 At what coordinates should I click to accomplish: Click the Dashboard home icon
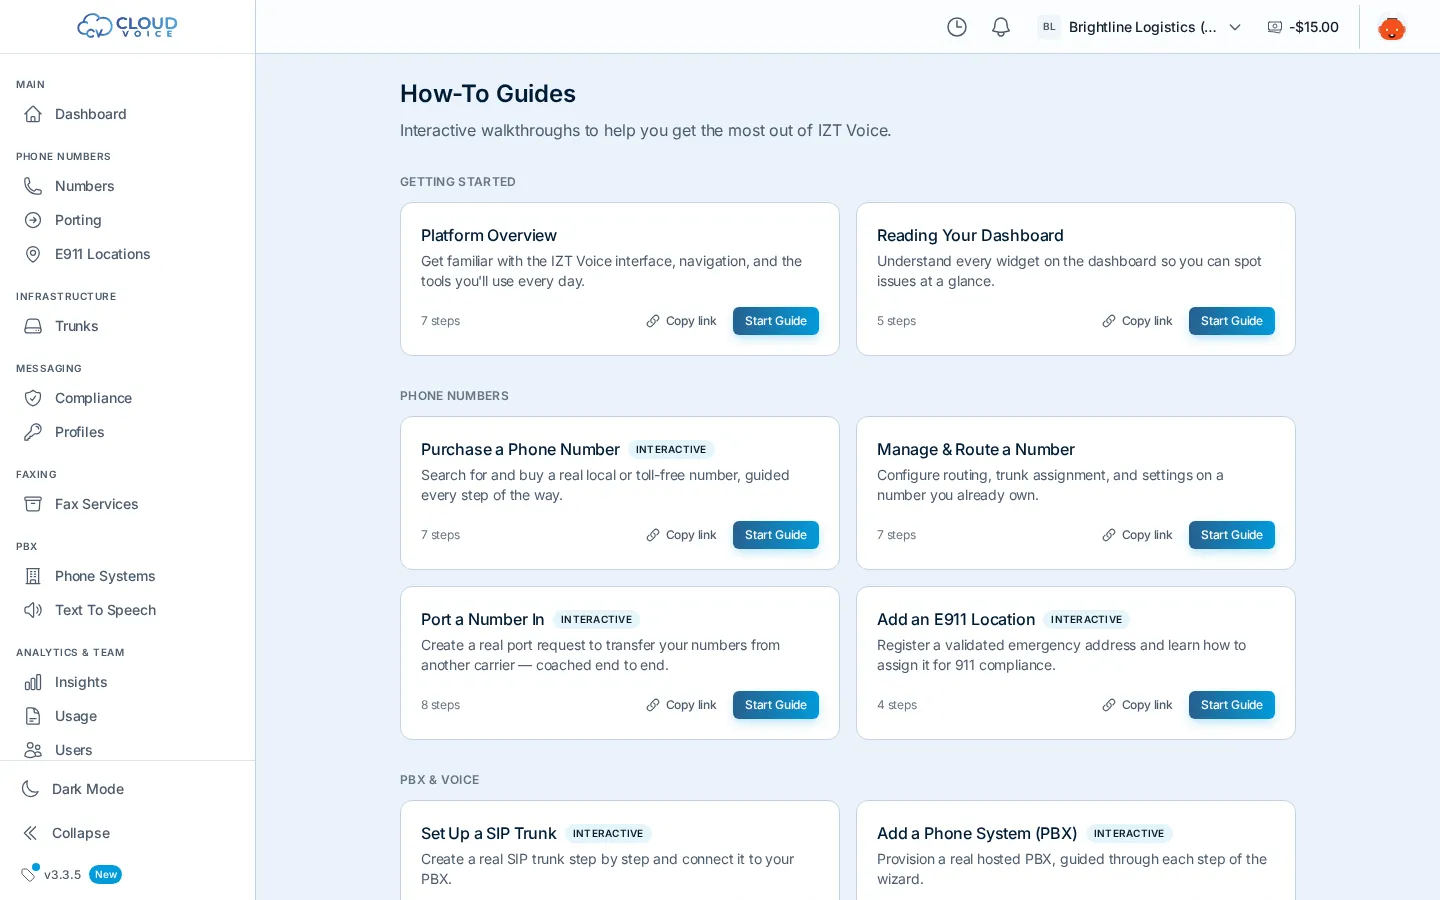33,114
